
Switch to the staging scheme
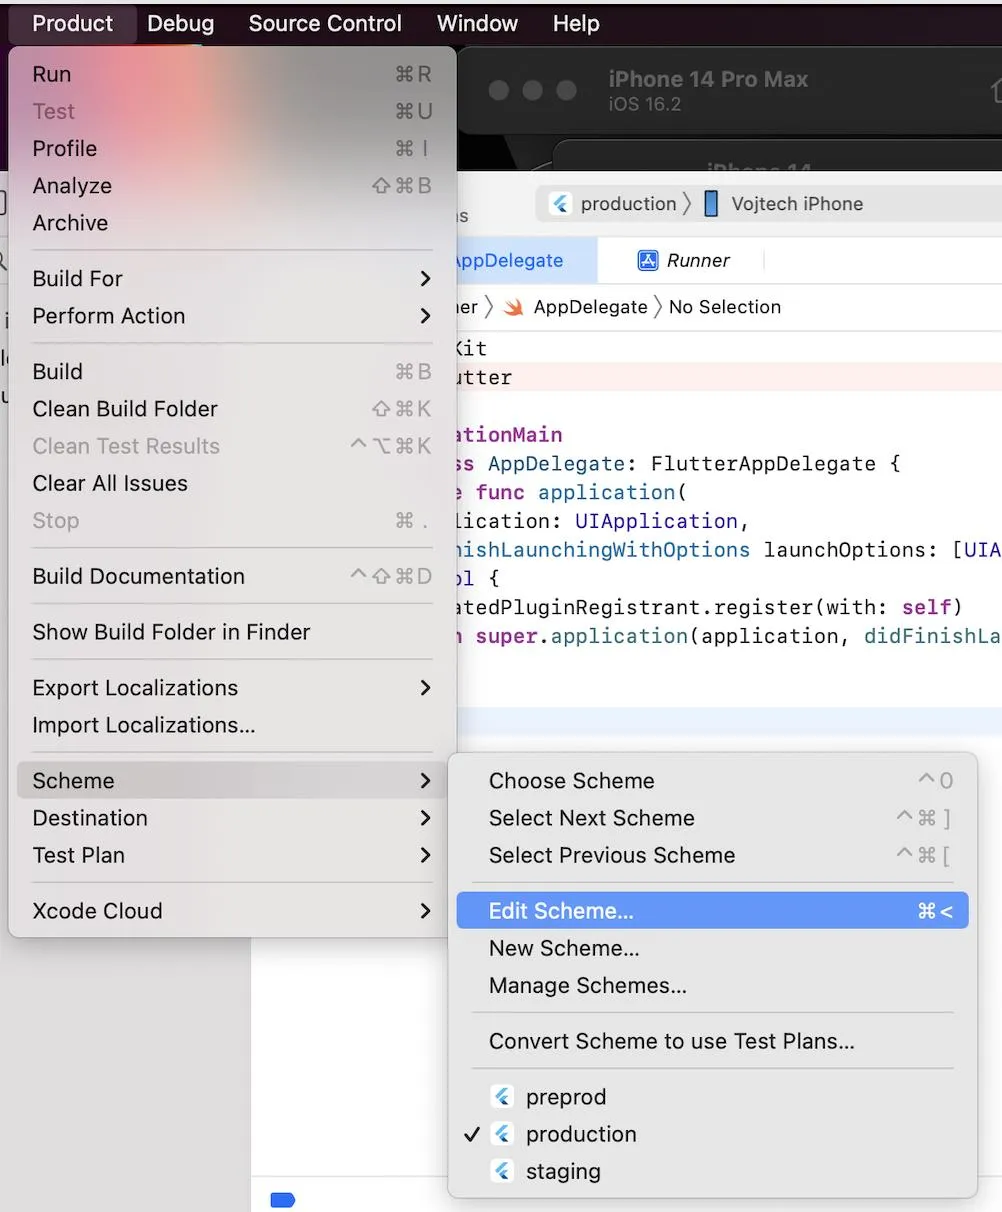pos(712,1171)
